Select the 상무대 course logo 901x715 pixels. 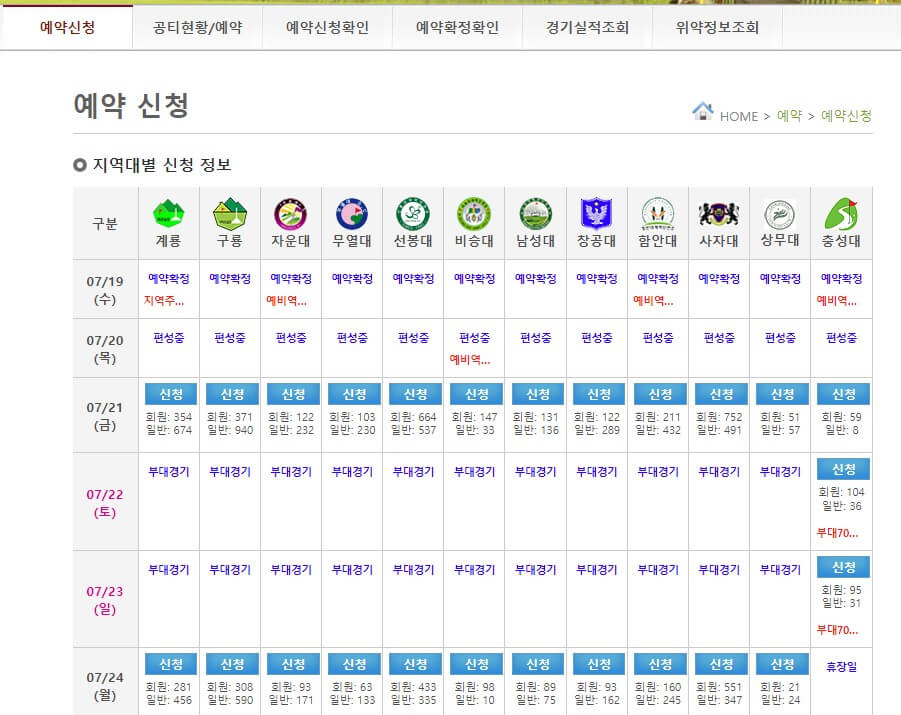(780, 211)
